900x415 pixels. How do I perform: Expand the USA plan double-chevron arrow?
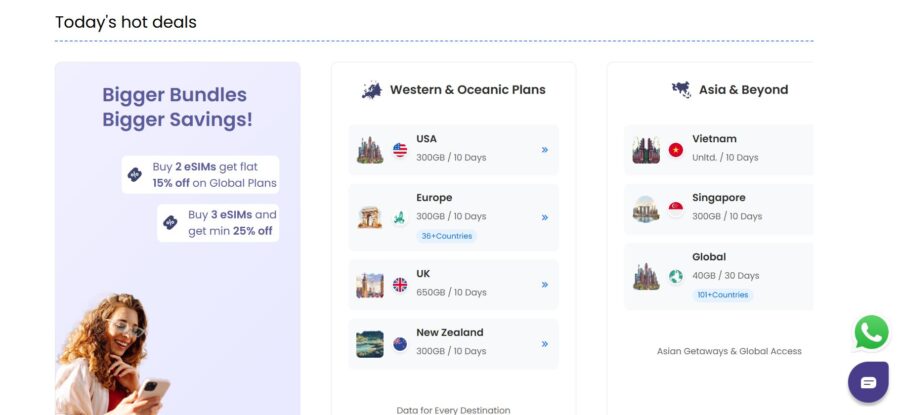[545, 150]
